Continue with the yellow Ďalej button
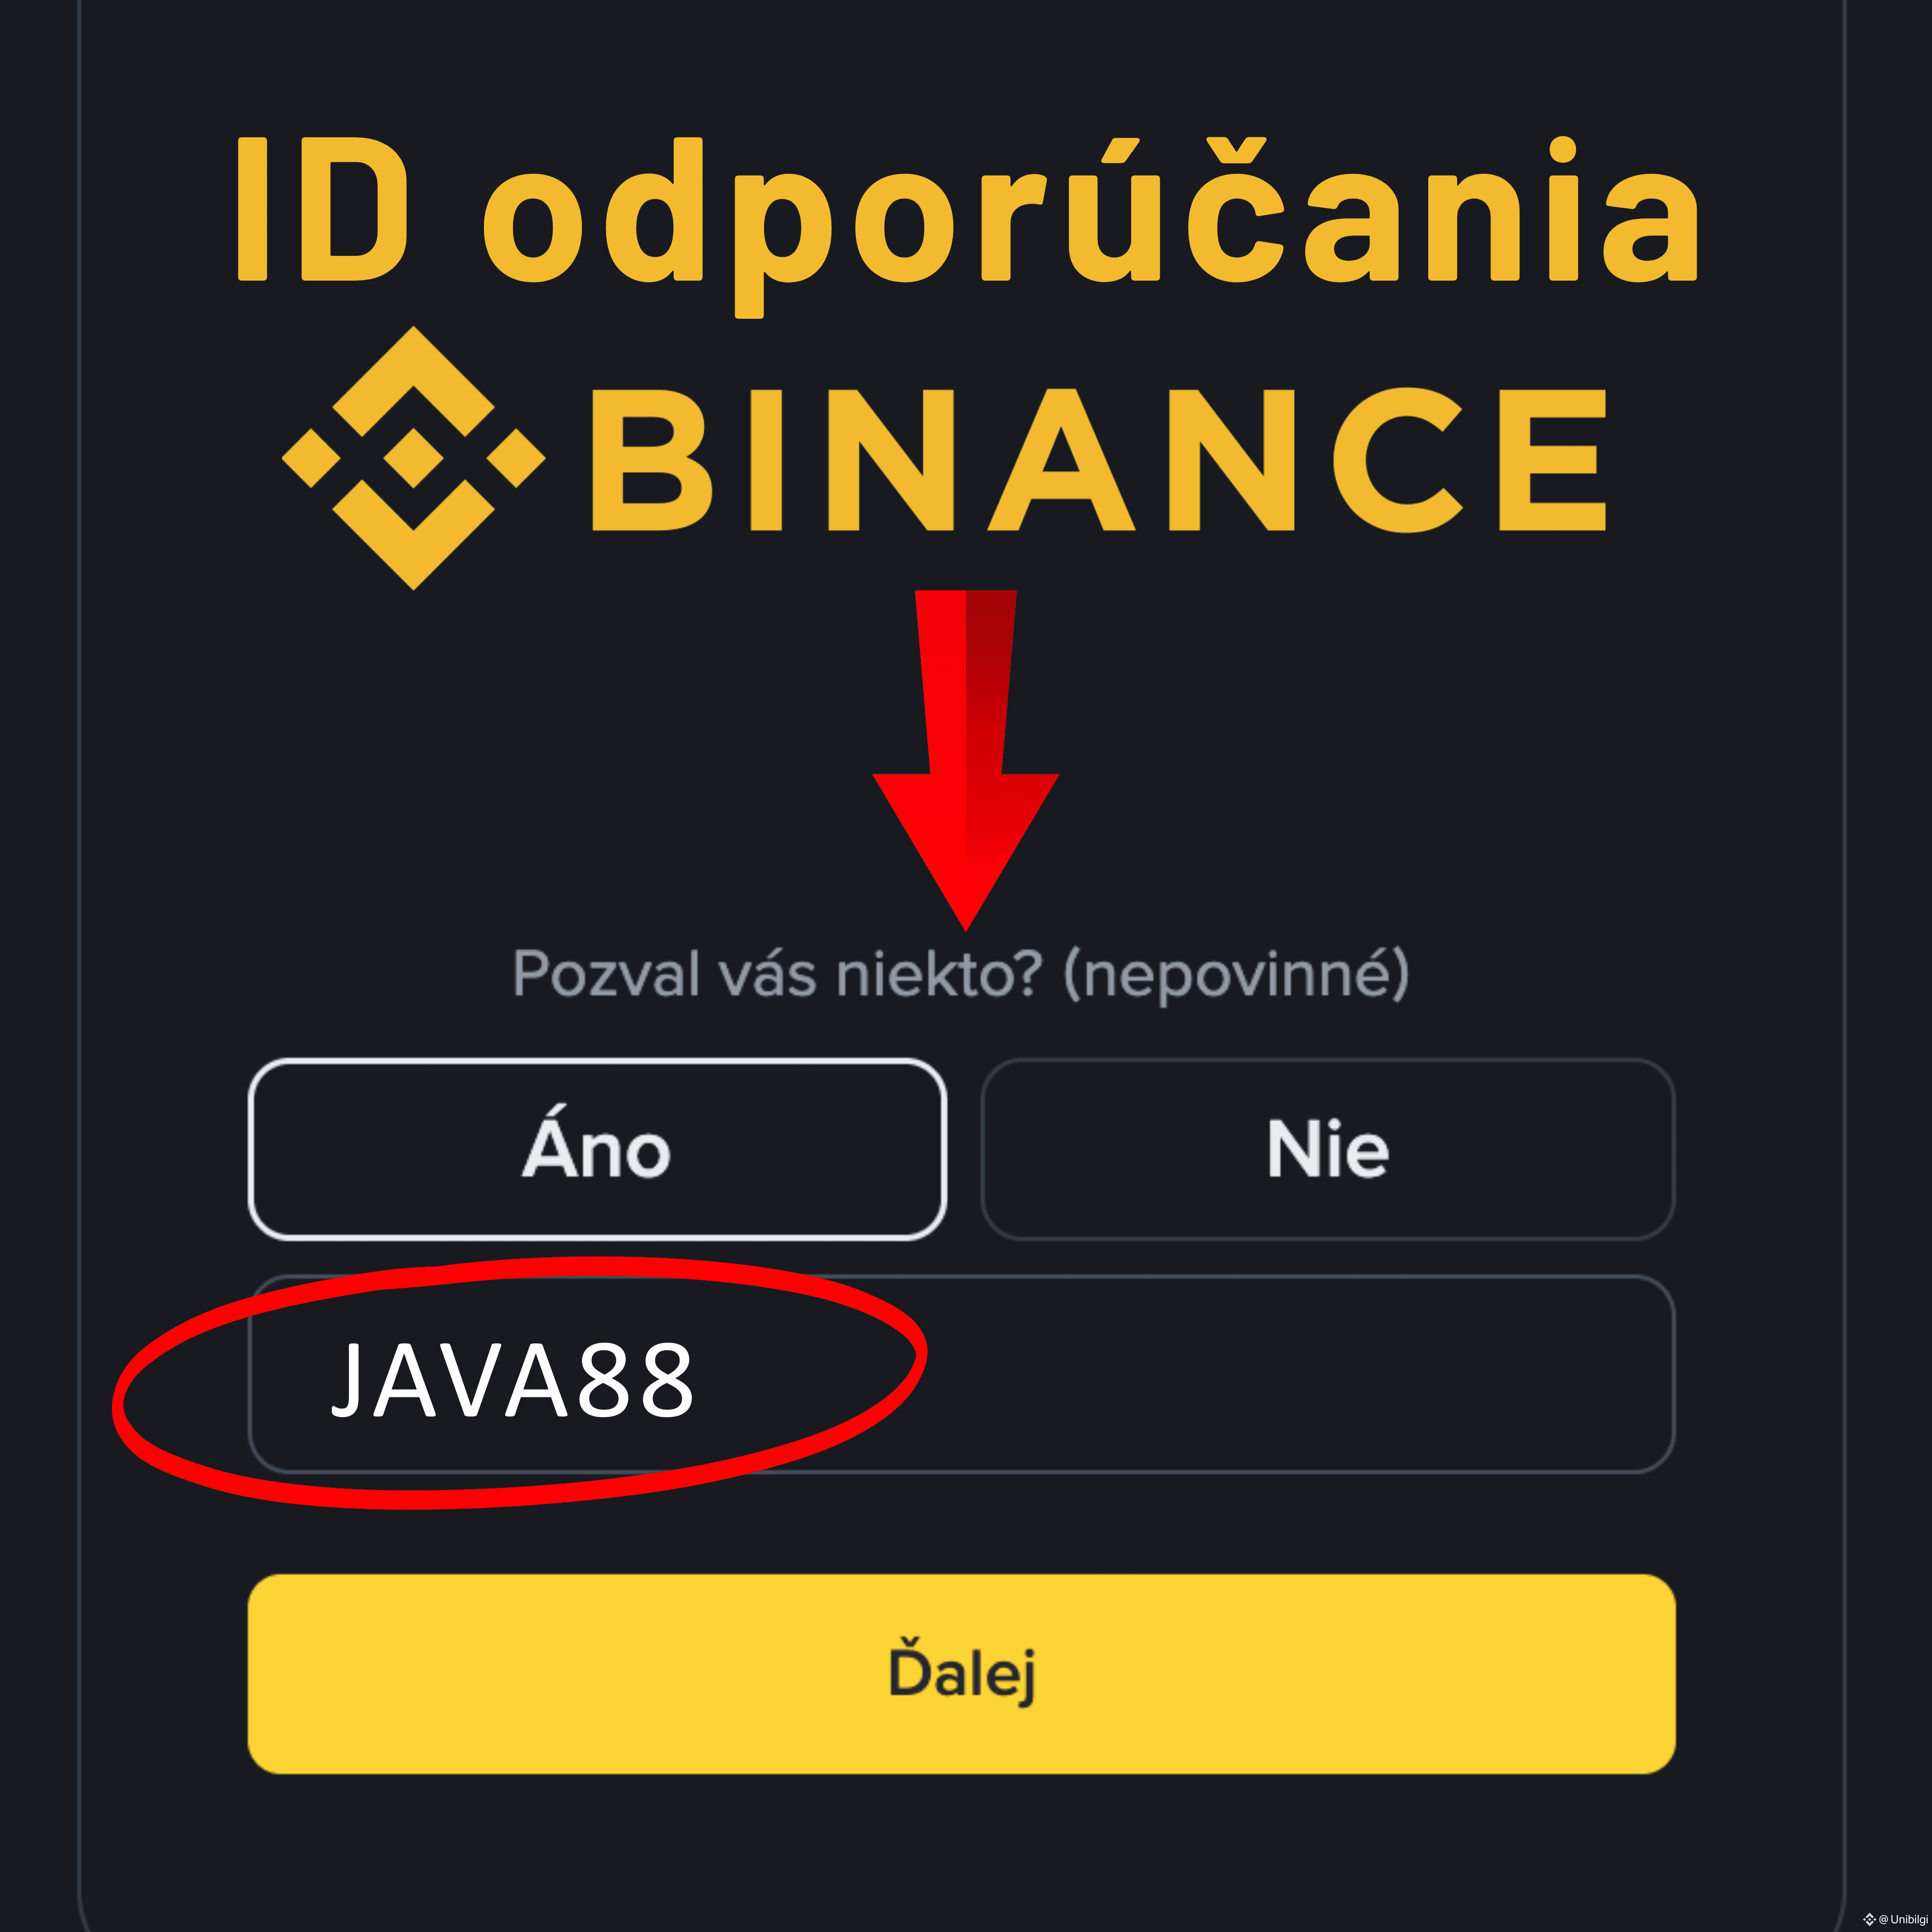This screenshot has width=1932, height=1932. tap(962, 1674)
